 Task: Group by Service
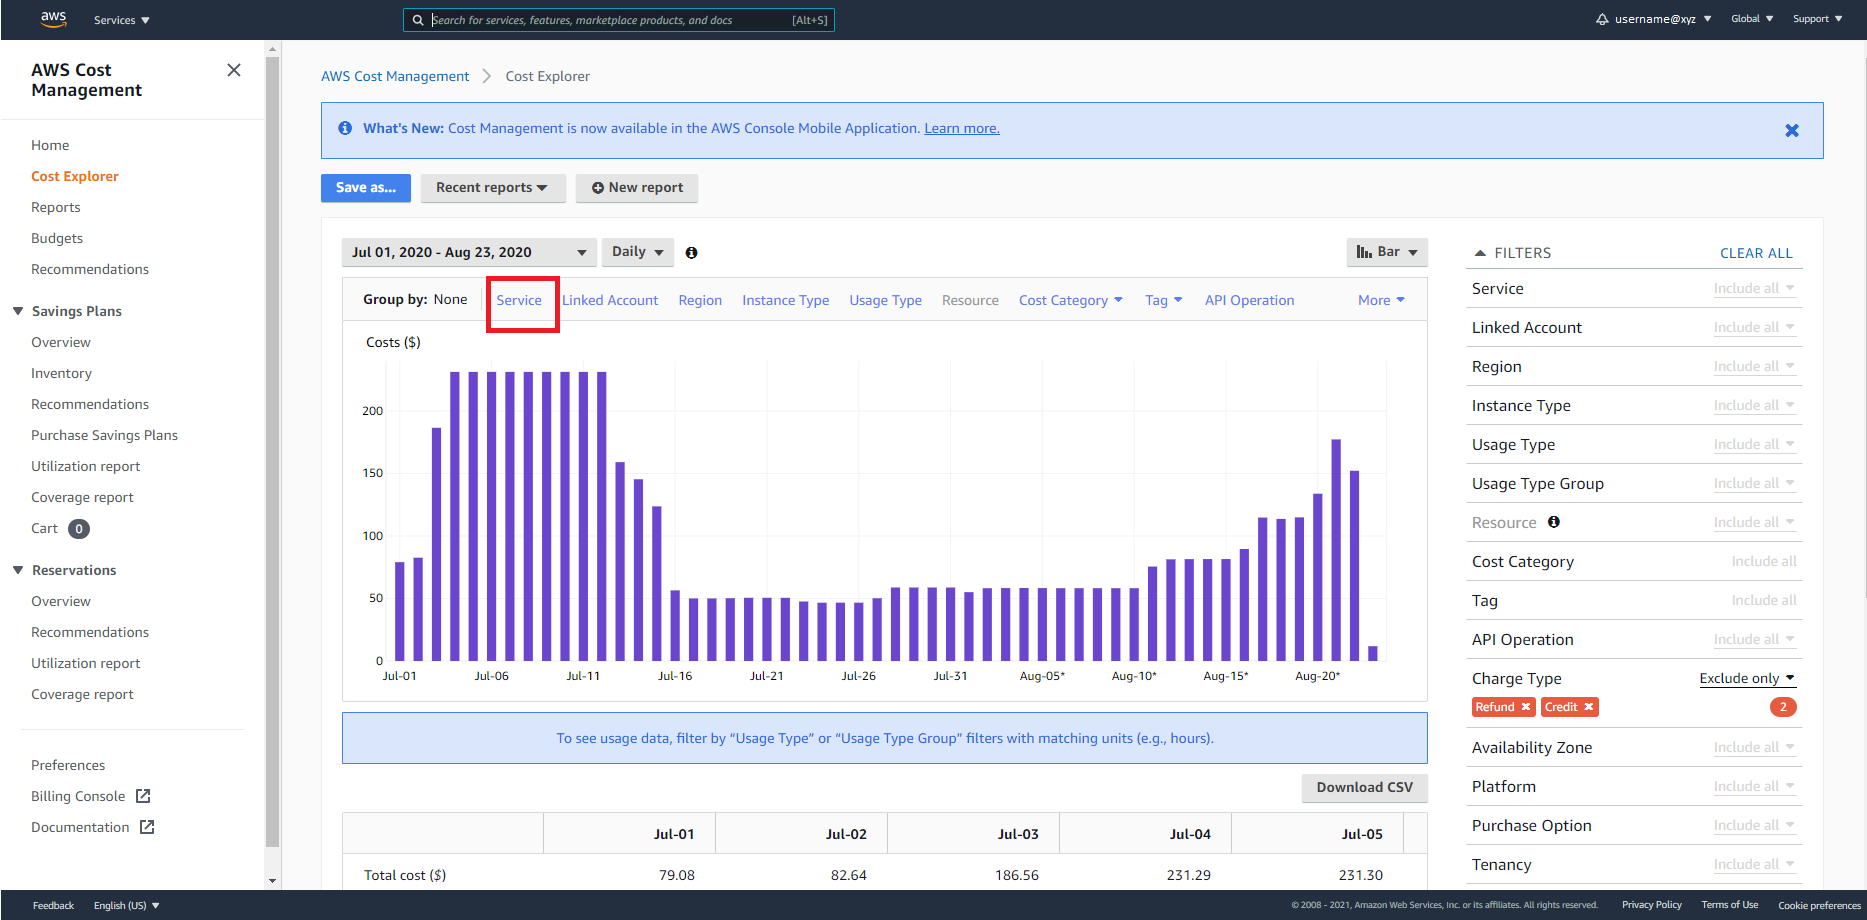[519, 300]
